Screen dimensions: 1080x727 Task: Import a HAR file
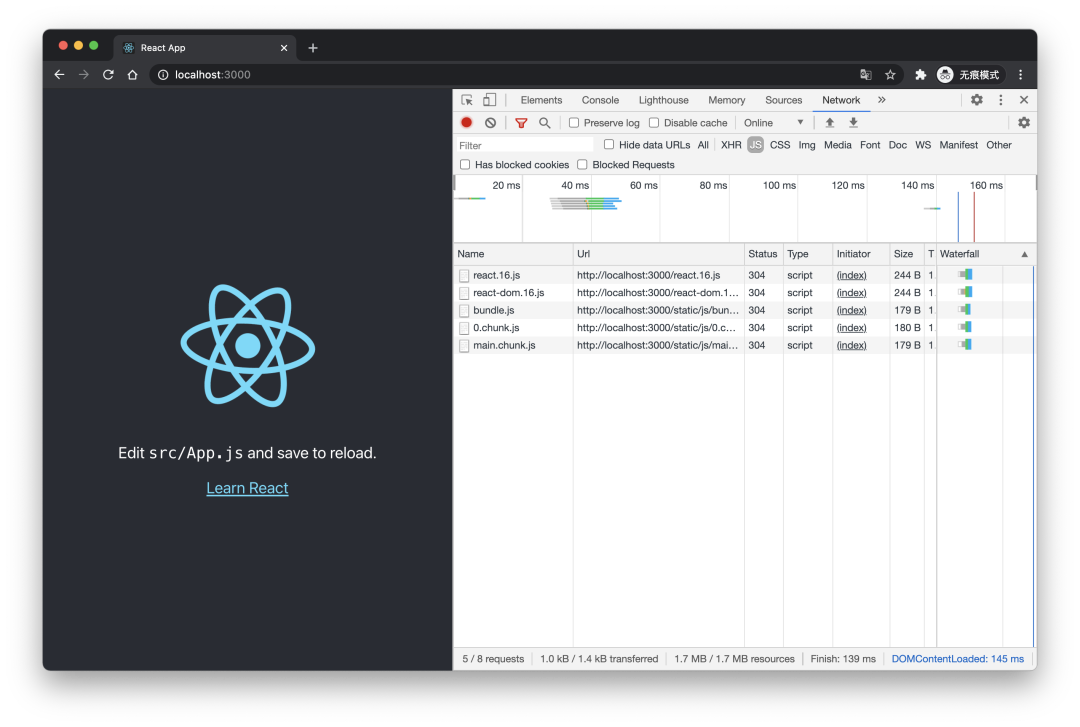click(829, 123)
